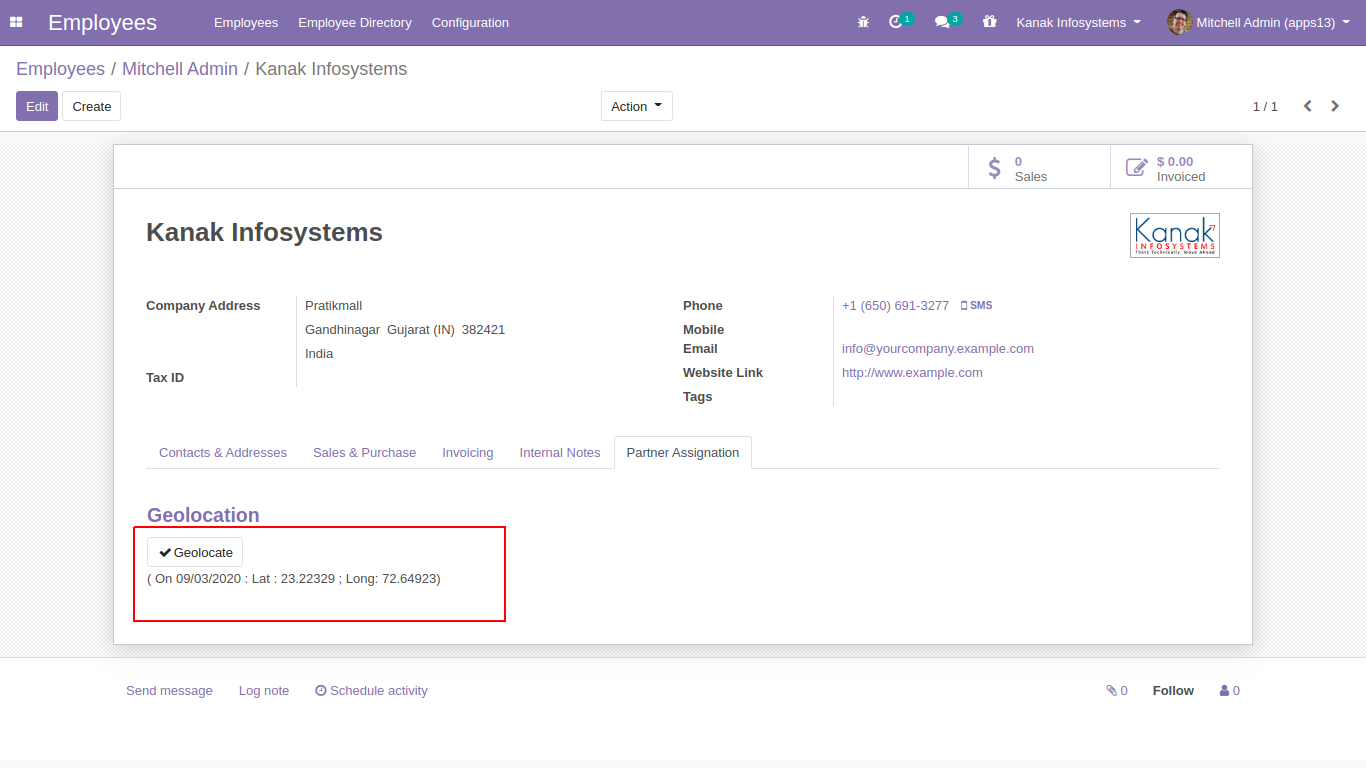
Task: Click the country text India
Action: pyautogui.click(x=319, y=354)
